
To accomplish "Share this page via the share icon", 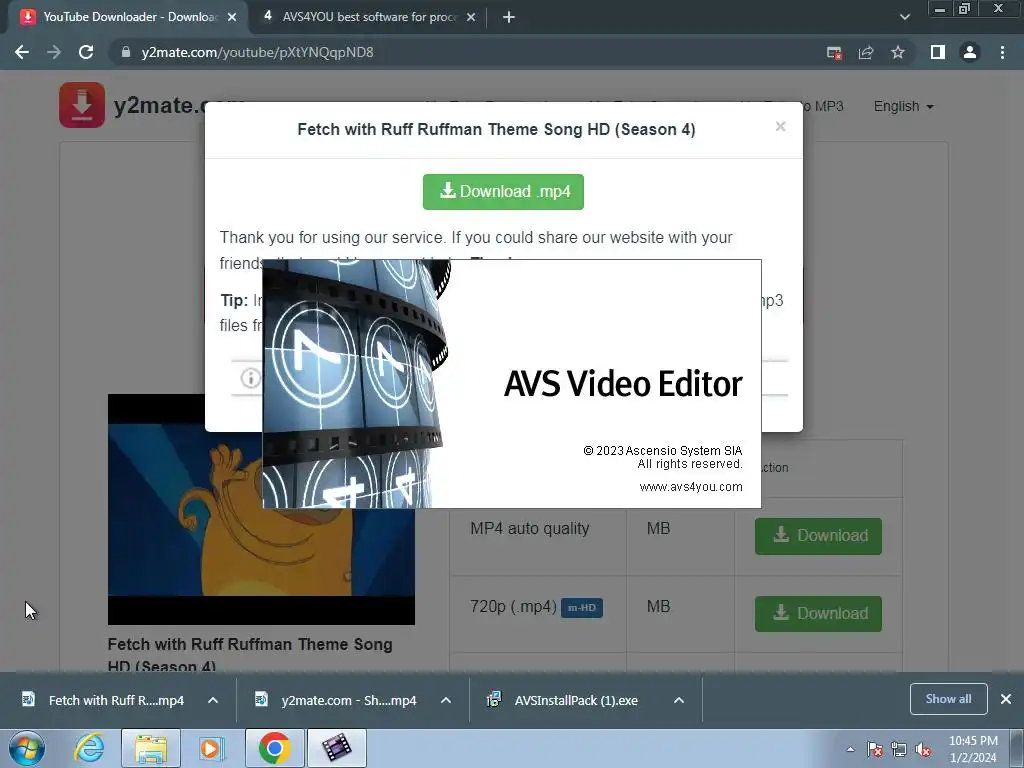I will 866,53.
